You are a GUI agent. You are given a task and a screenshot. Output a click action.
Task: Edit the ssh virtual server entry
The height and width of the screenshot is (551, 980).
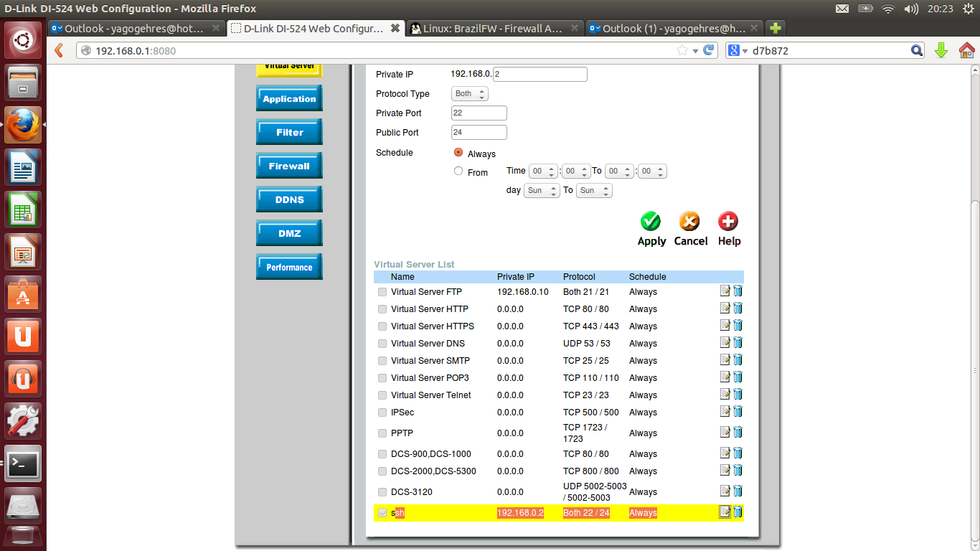[724, 512]
